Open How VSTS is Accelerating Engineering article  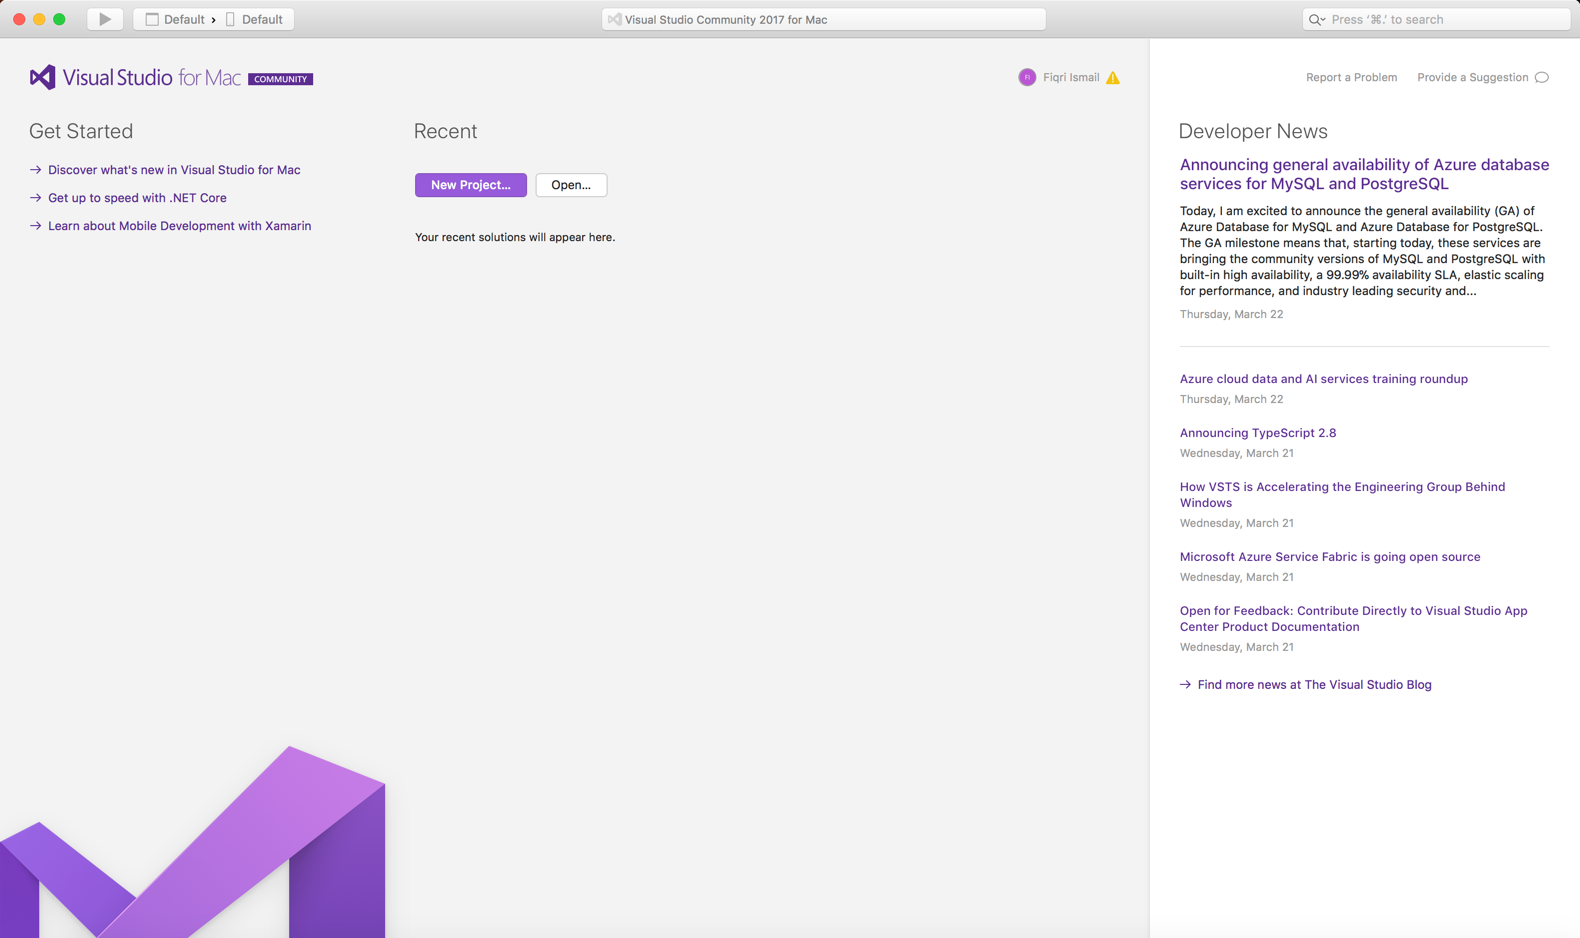coord(1342,495)
